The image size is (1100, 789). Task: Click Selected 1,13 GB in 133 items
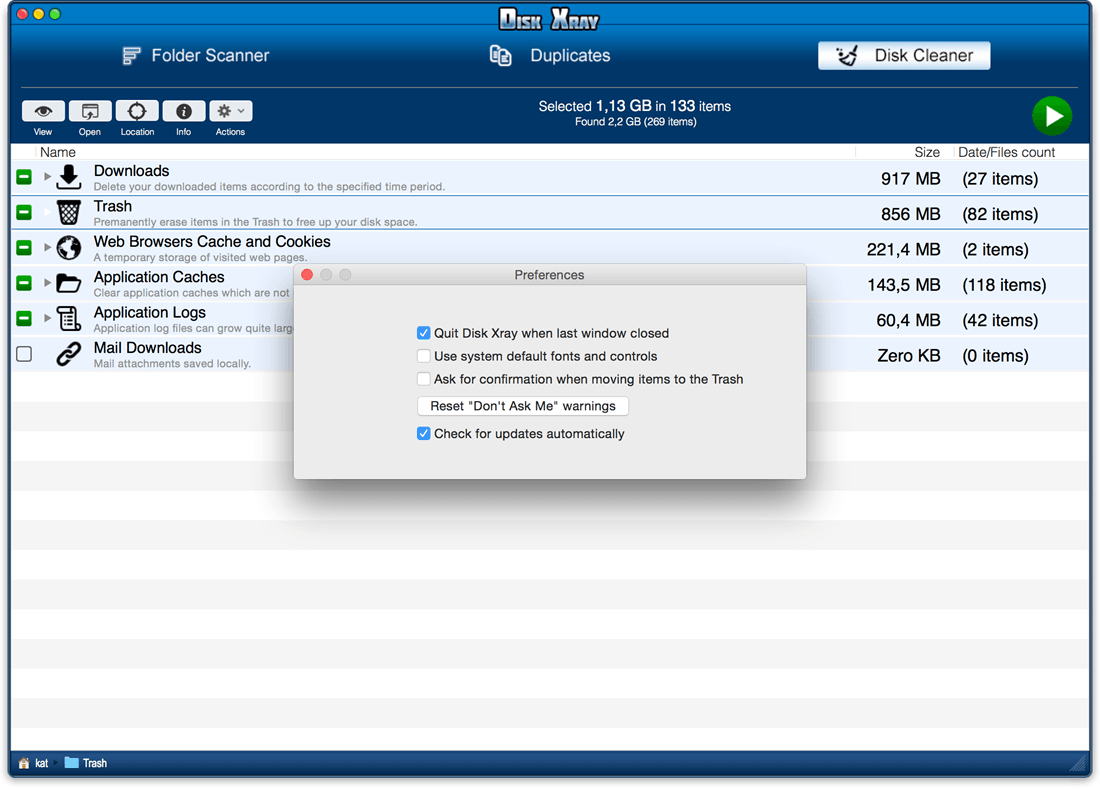(634, 107)
